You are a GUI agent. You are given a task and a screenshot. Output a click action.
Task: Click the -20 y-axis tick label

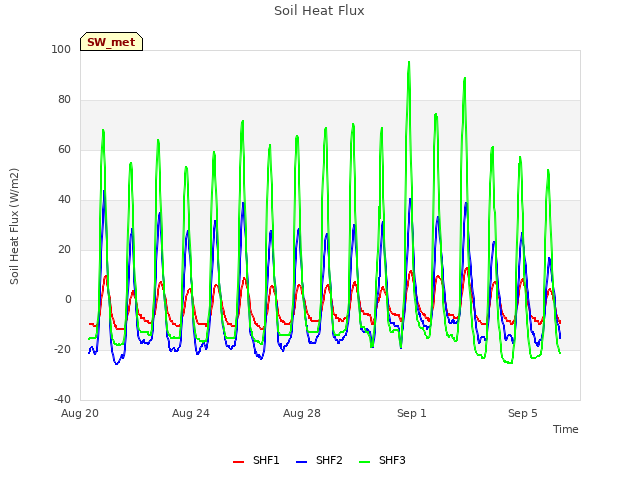tap(62, 349)
